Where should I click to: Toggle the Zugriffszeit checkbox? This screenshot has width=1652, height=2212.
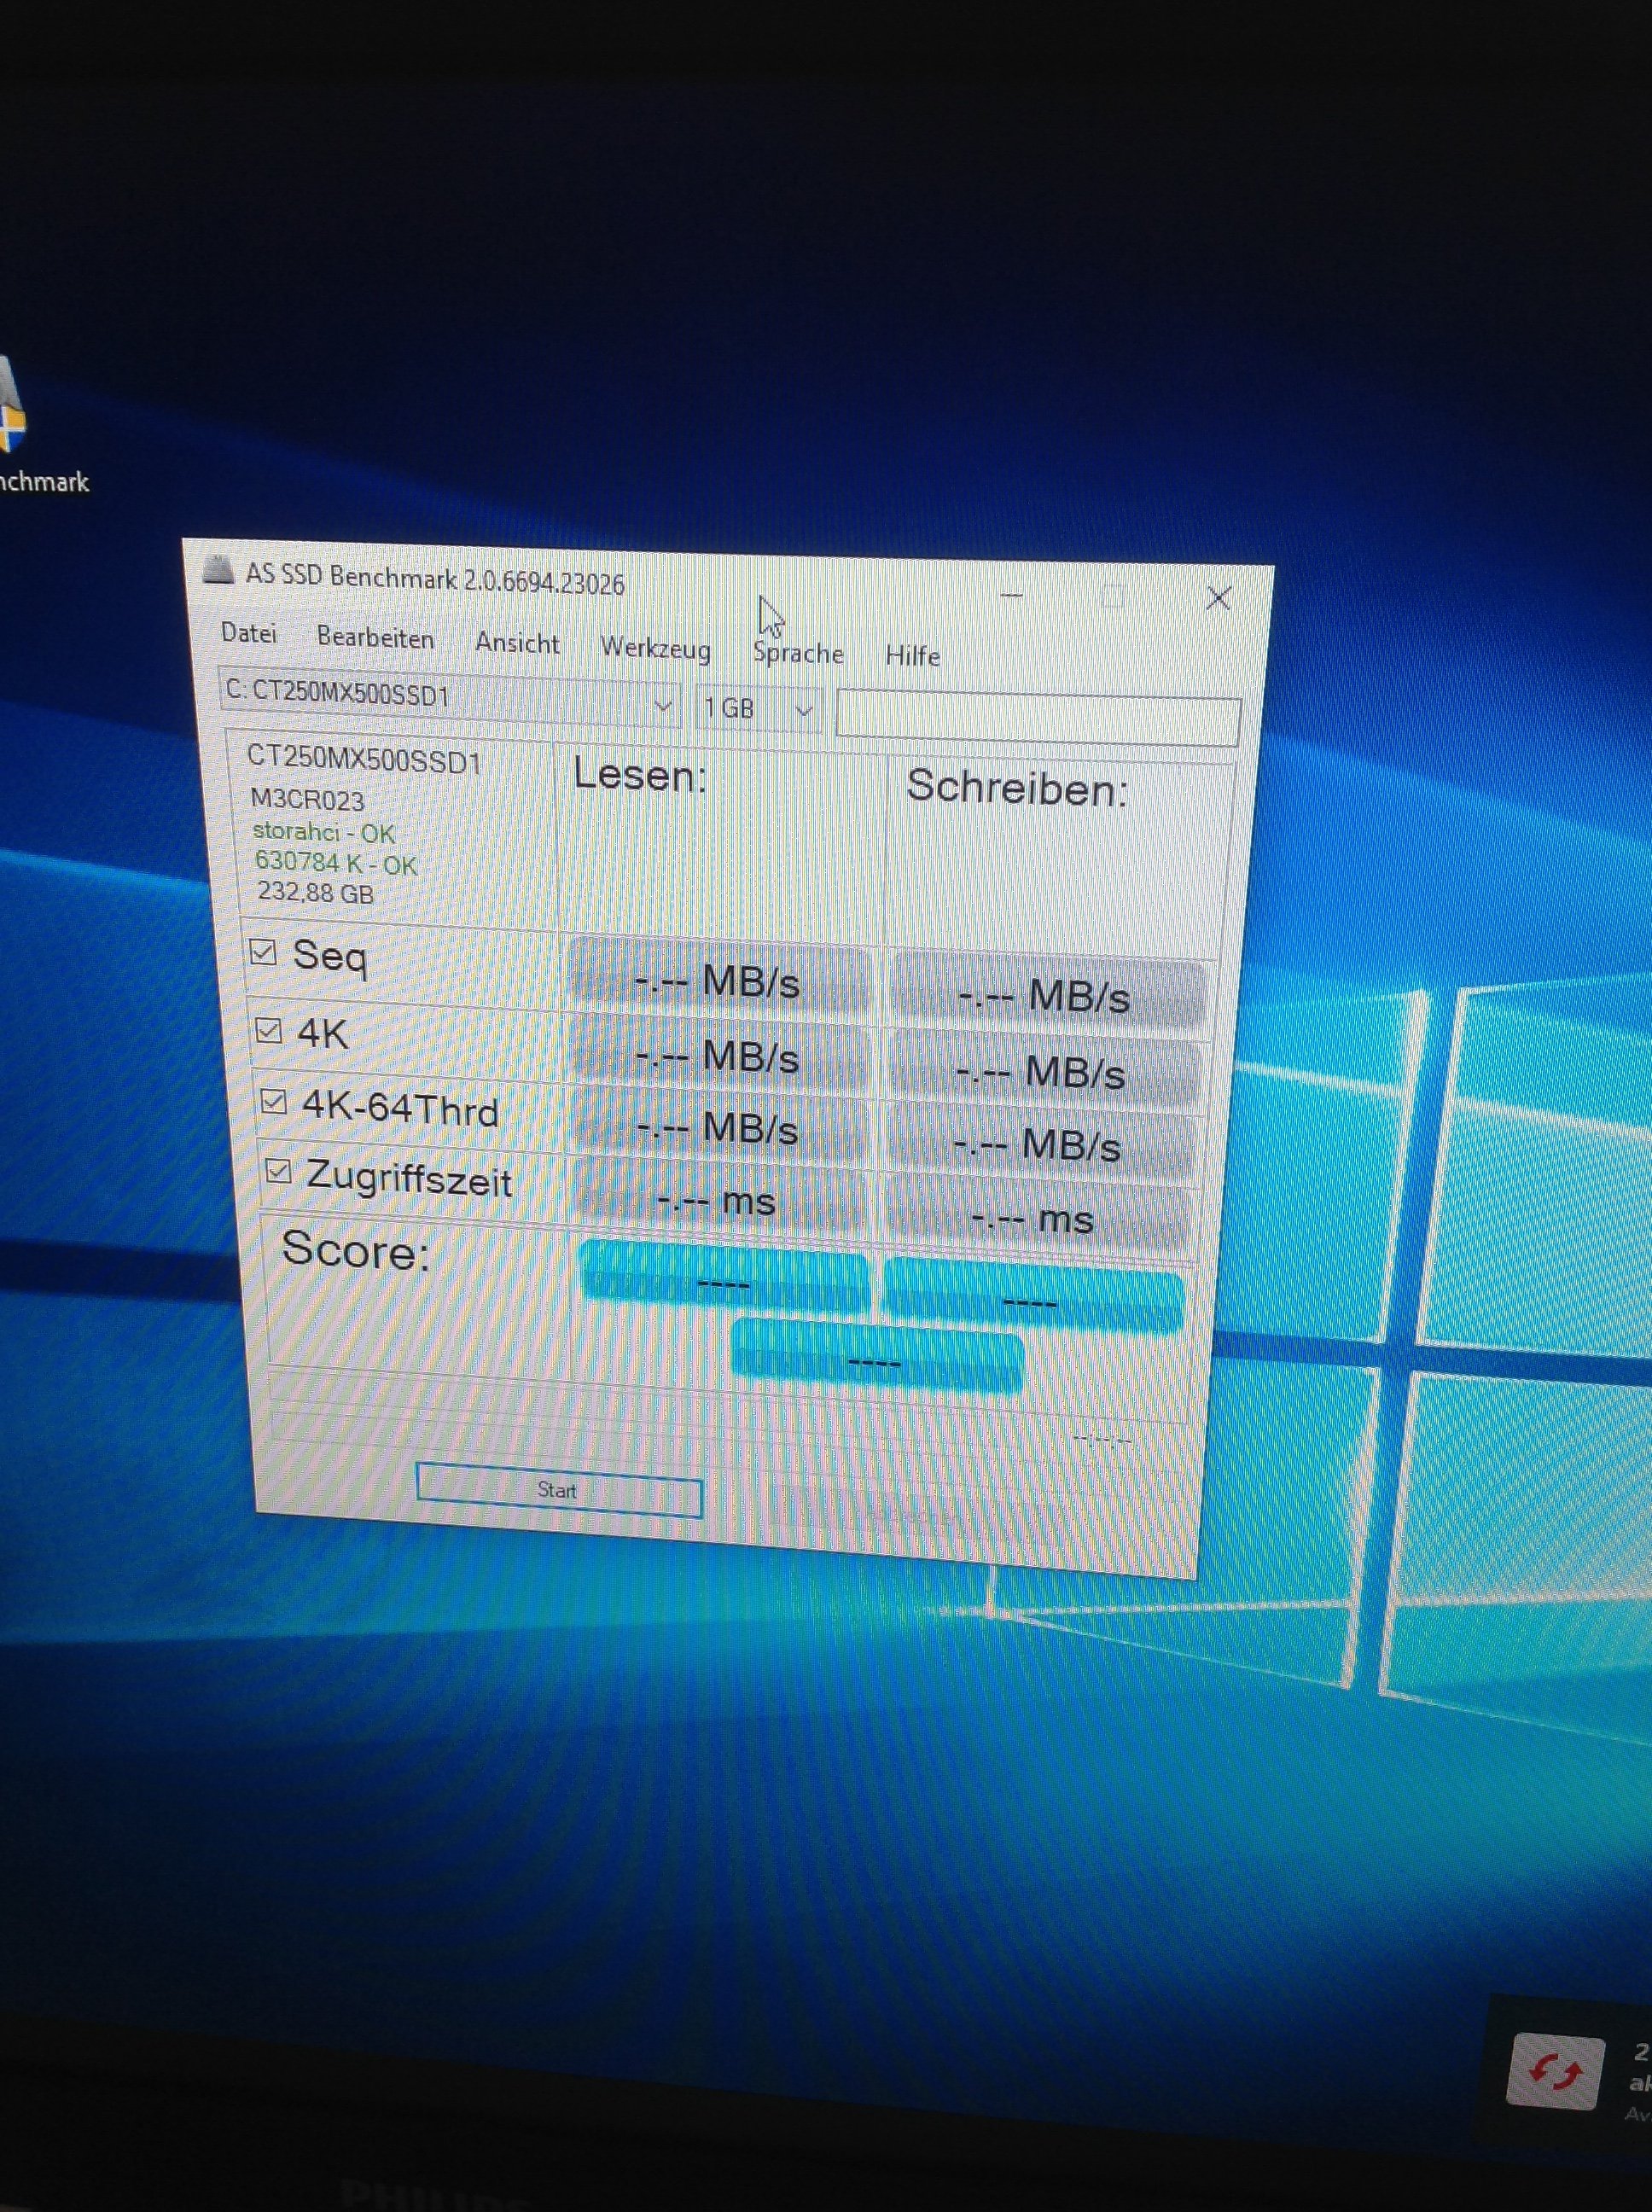(278, 1171)
